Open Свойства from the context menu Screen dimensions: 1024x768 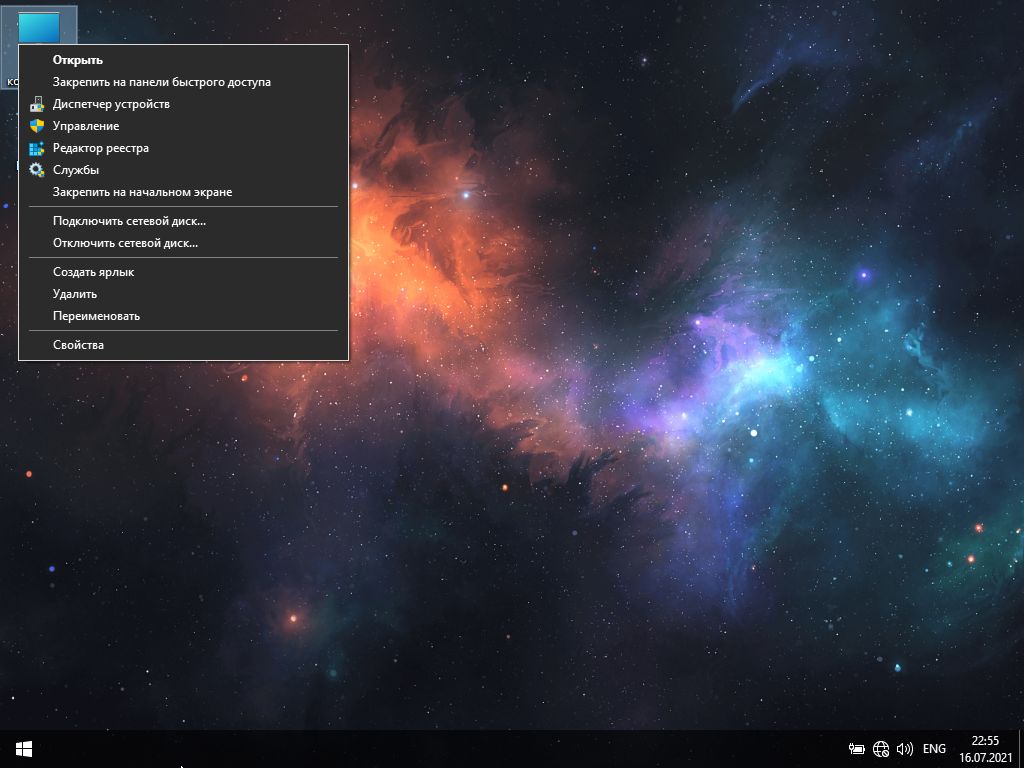[x=78, y=345]
